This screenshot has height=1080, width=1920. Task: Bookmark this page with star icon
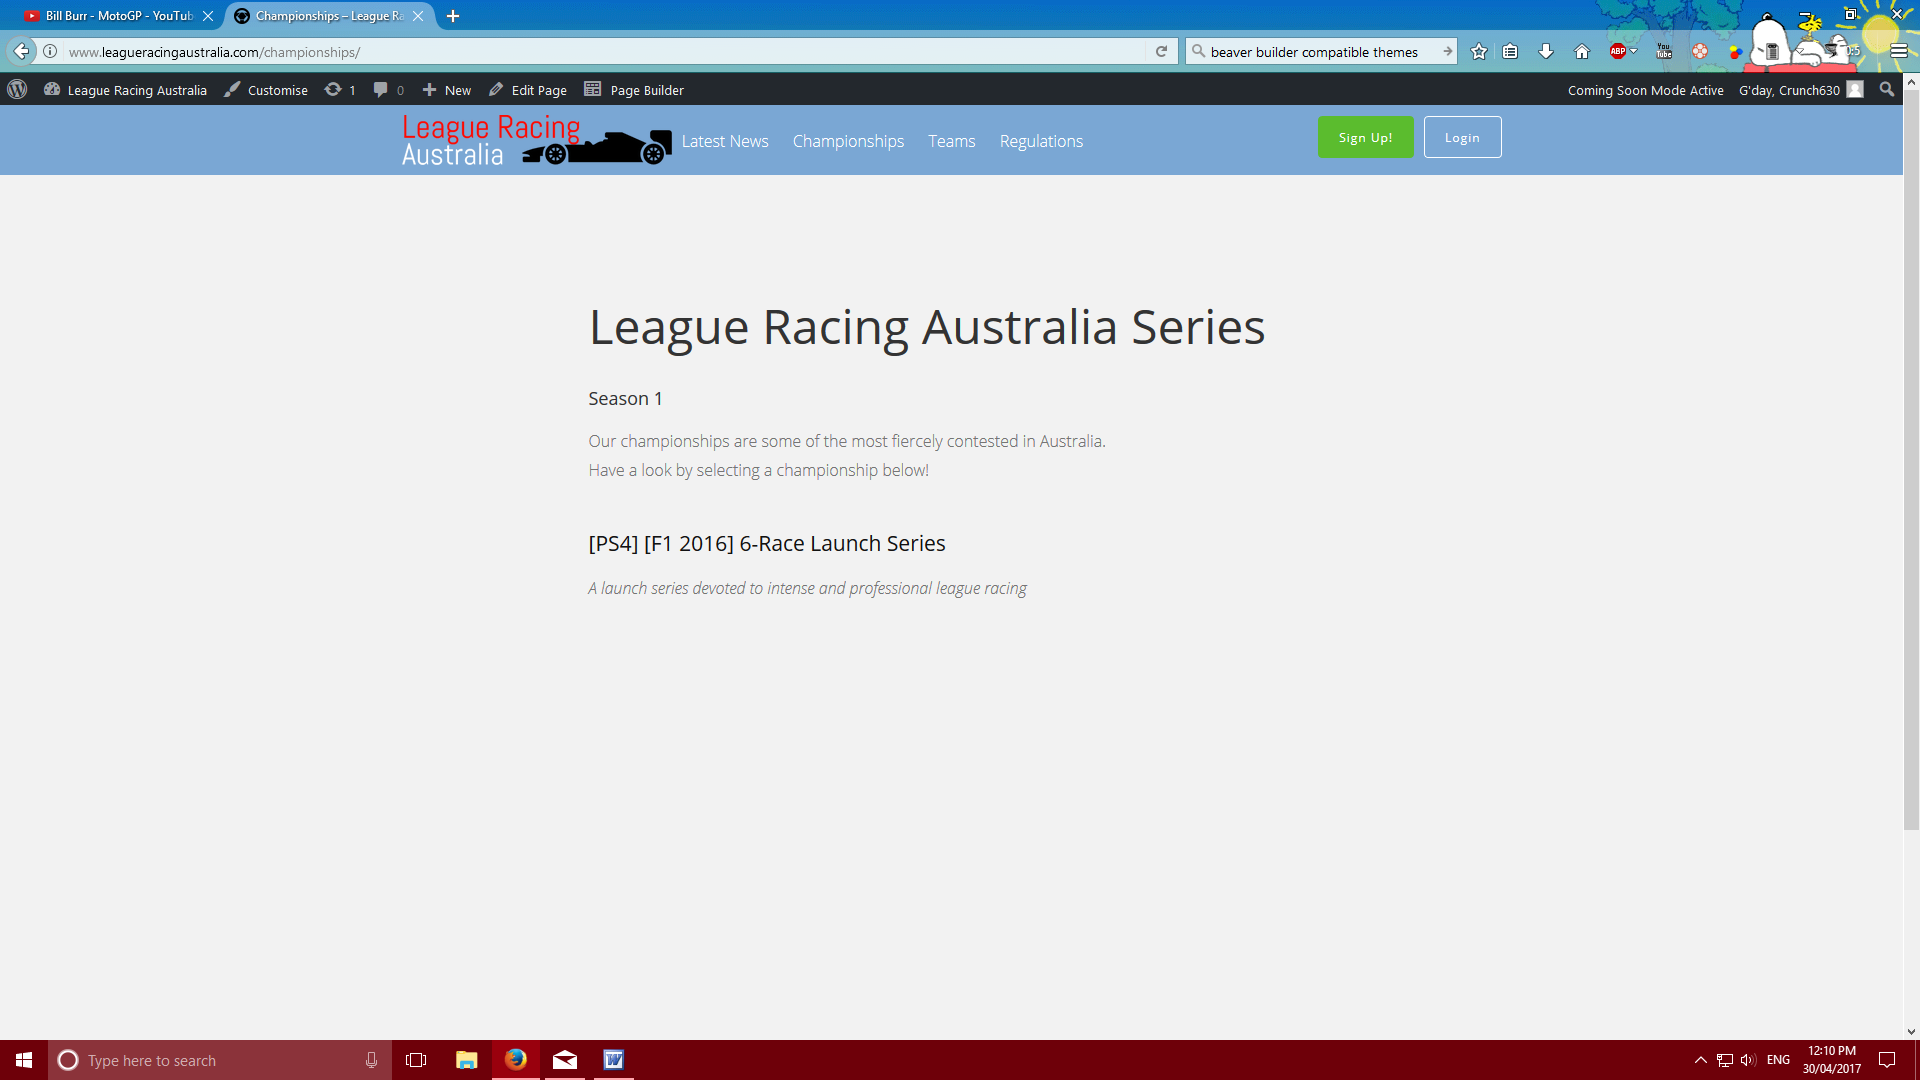click(1479, 52)
